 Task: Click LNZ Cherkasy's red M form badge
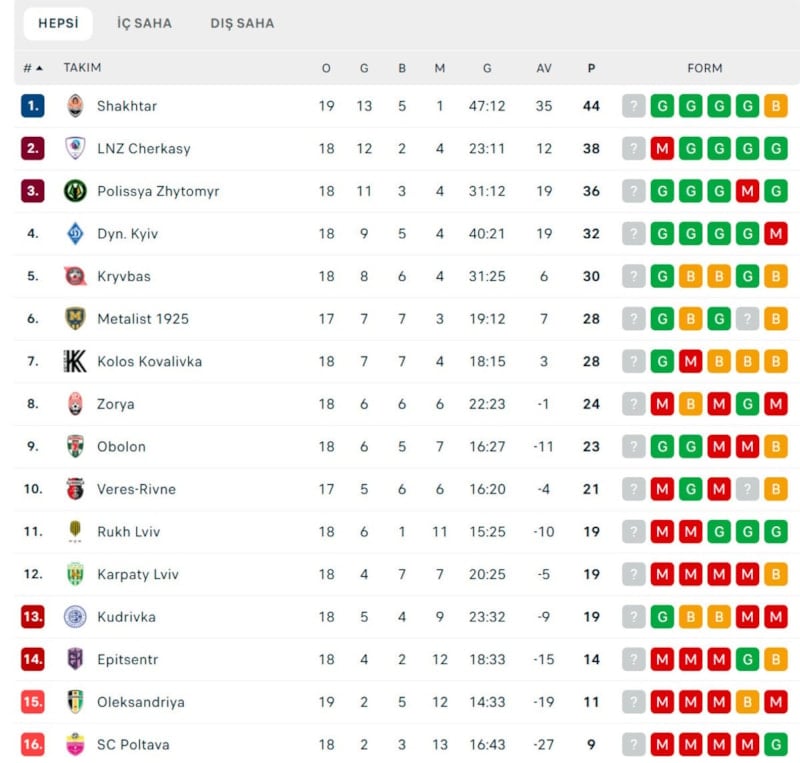click(x=662, y=148)
